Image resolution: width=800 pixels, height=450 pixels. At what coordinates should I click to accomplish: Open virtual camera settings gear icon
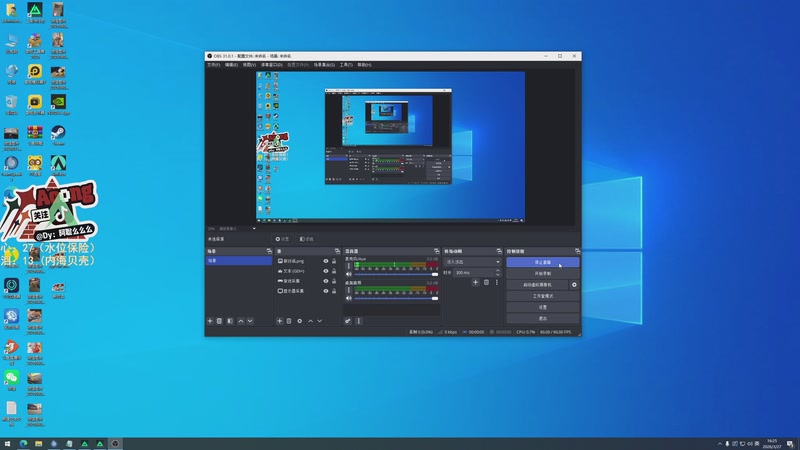tap(574, 285)
